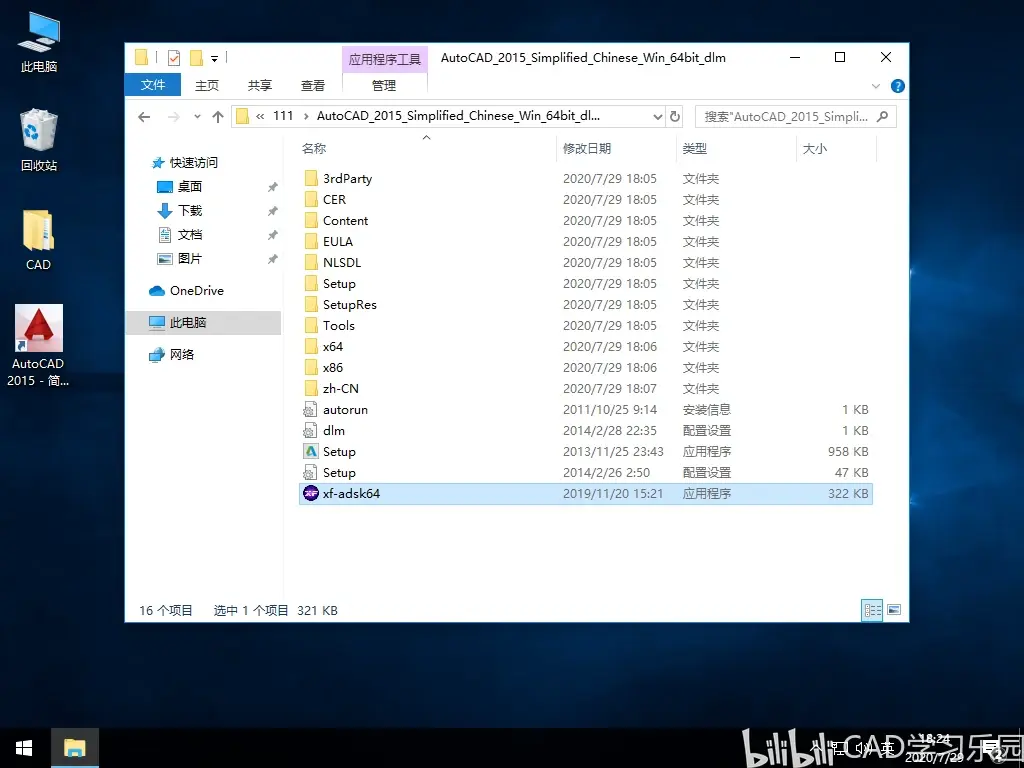Open the quick access toolbar customize dropdown
Image resolution: width=1024 pixels, height=768 pixels.
pos(214,59)
